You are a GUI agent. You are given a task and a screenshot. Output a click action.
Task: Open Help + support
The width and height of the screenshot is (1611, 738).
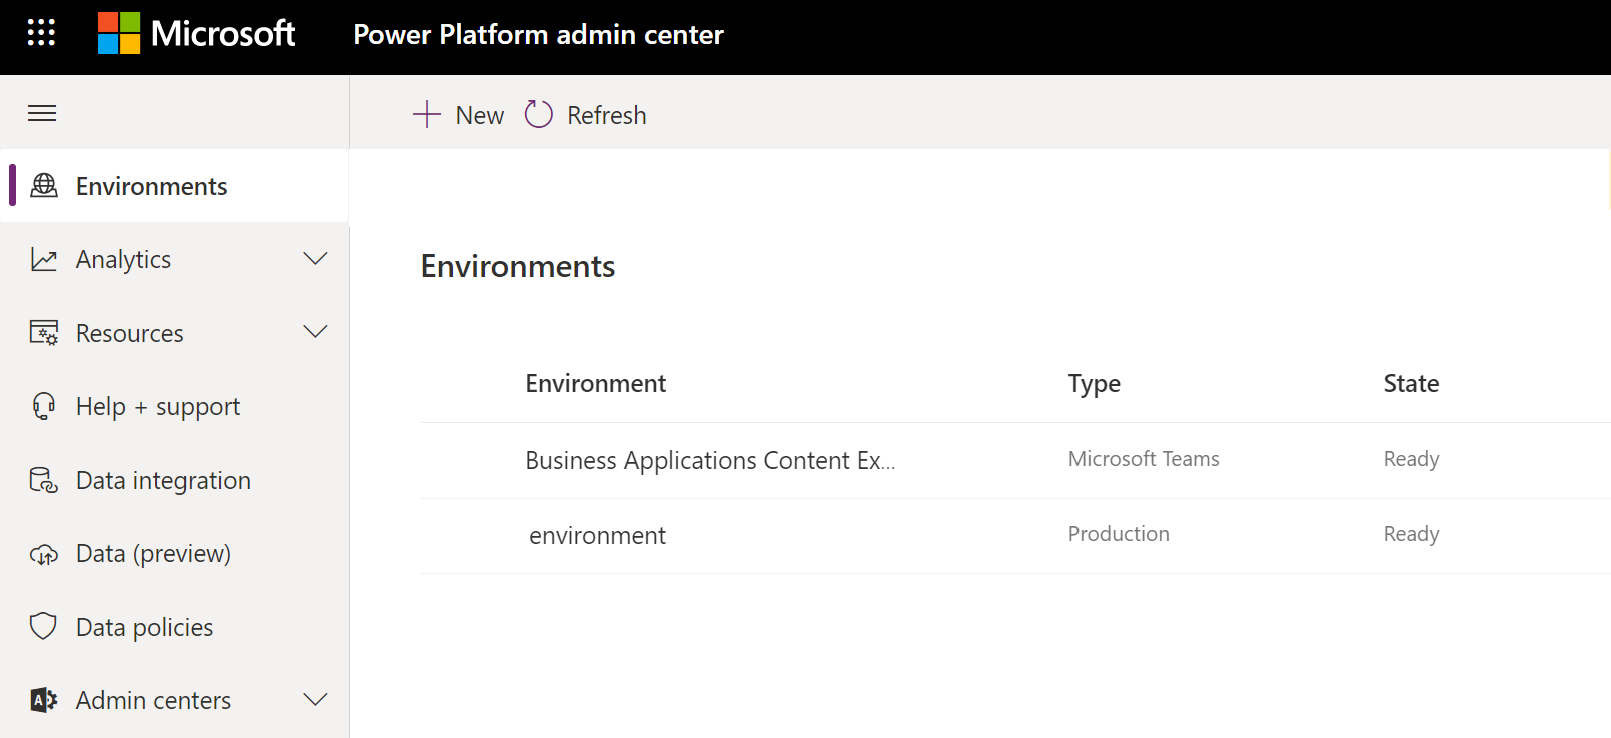174,406
